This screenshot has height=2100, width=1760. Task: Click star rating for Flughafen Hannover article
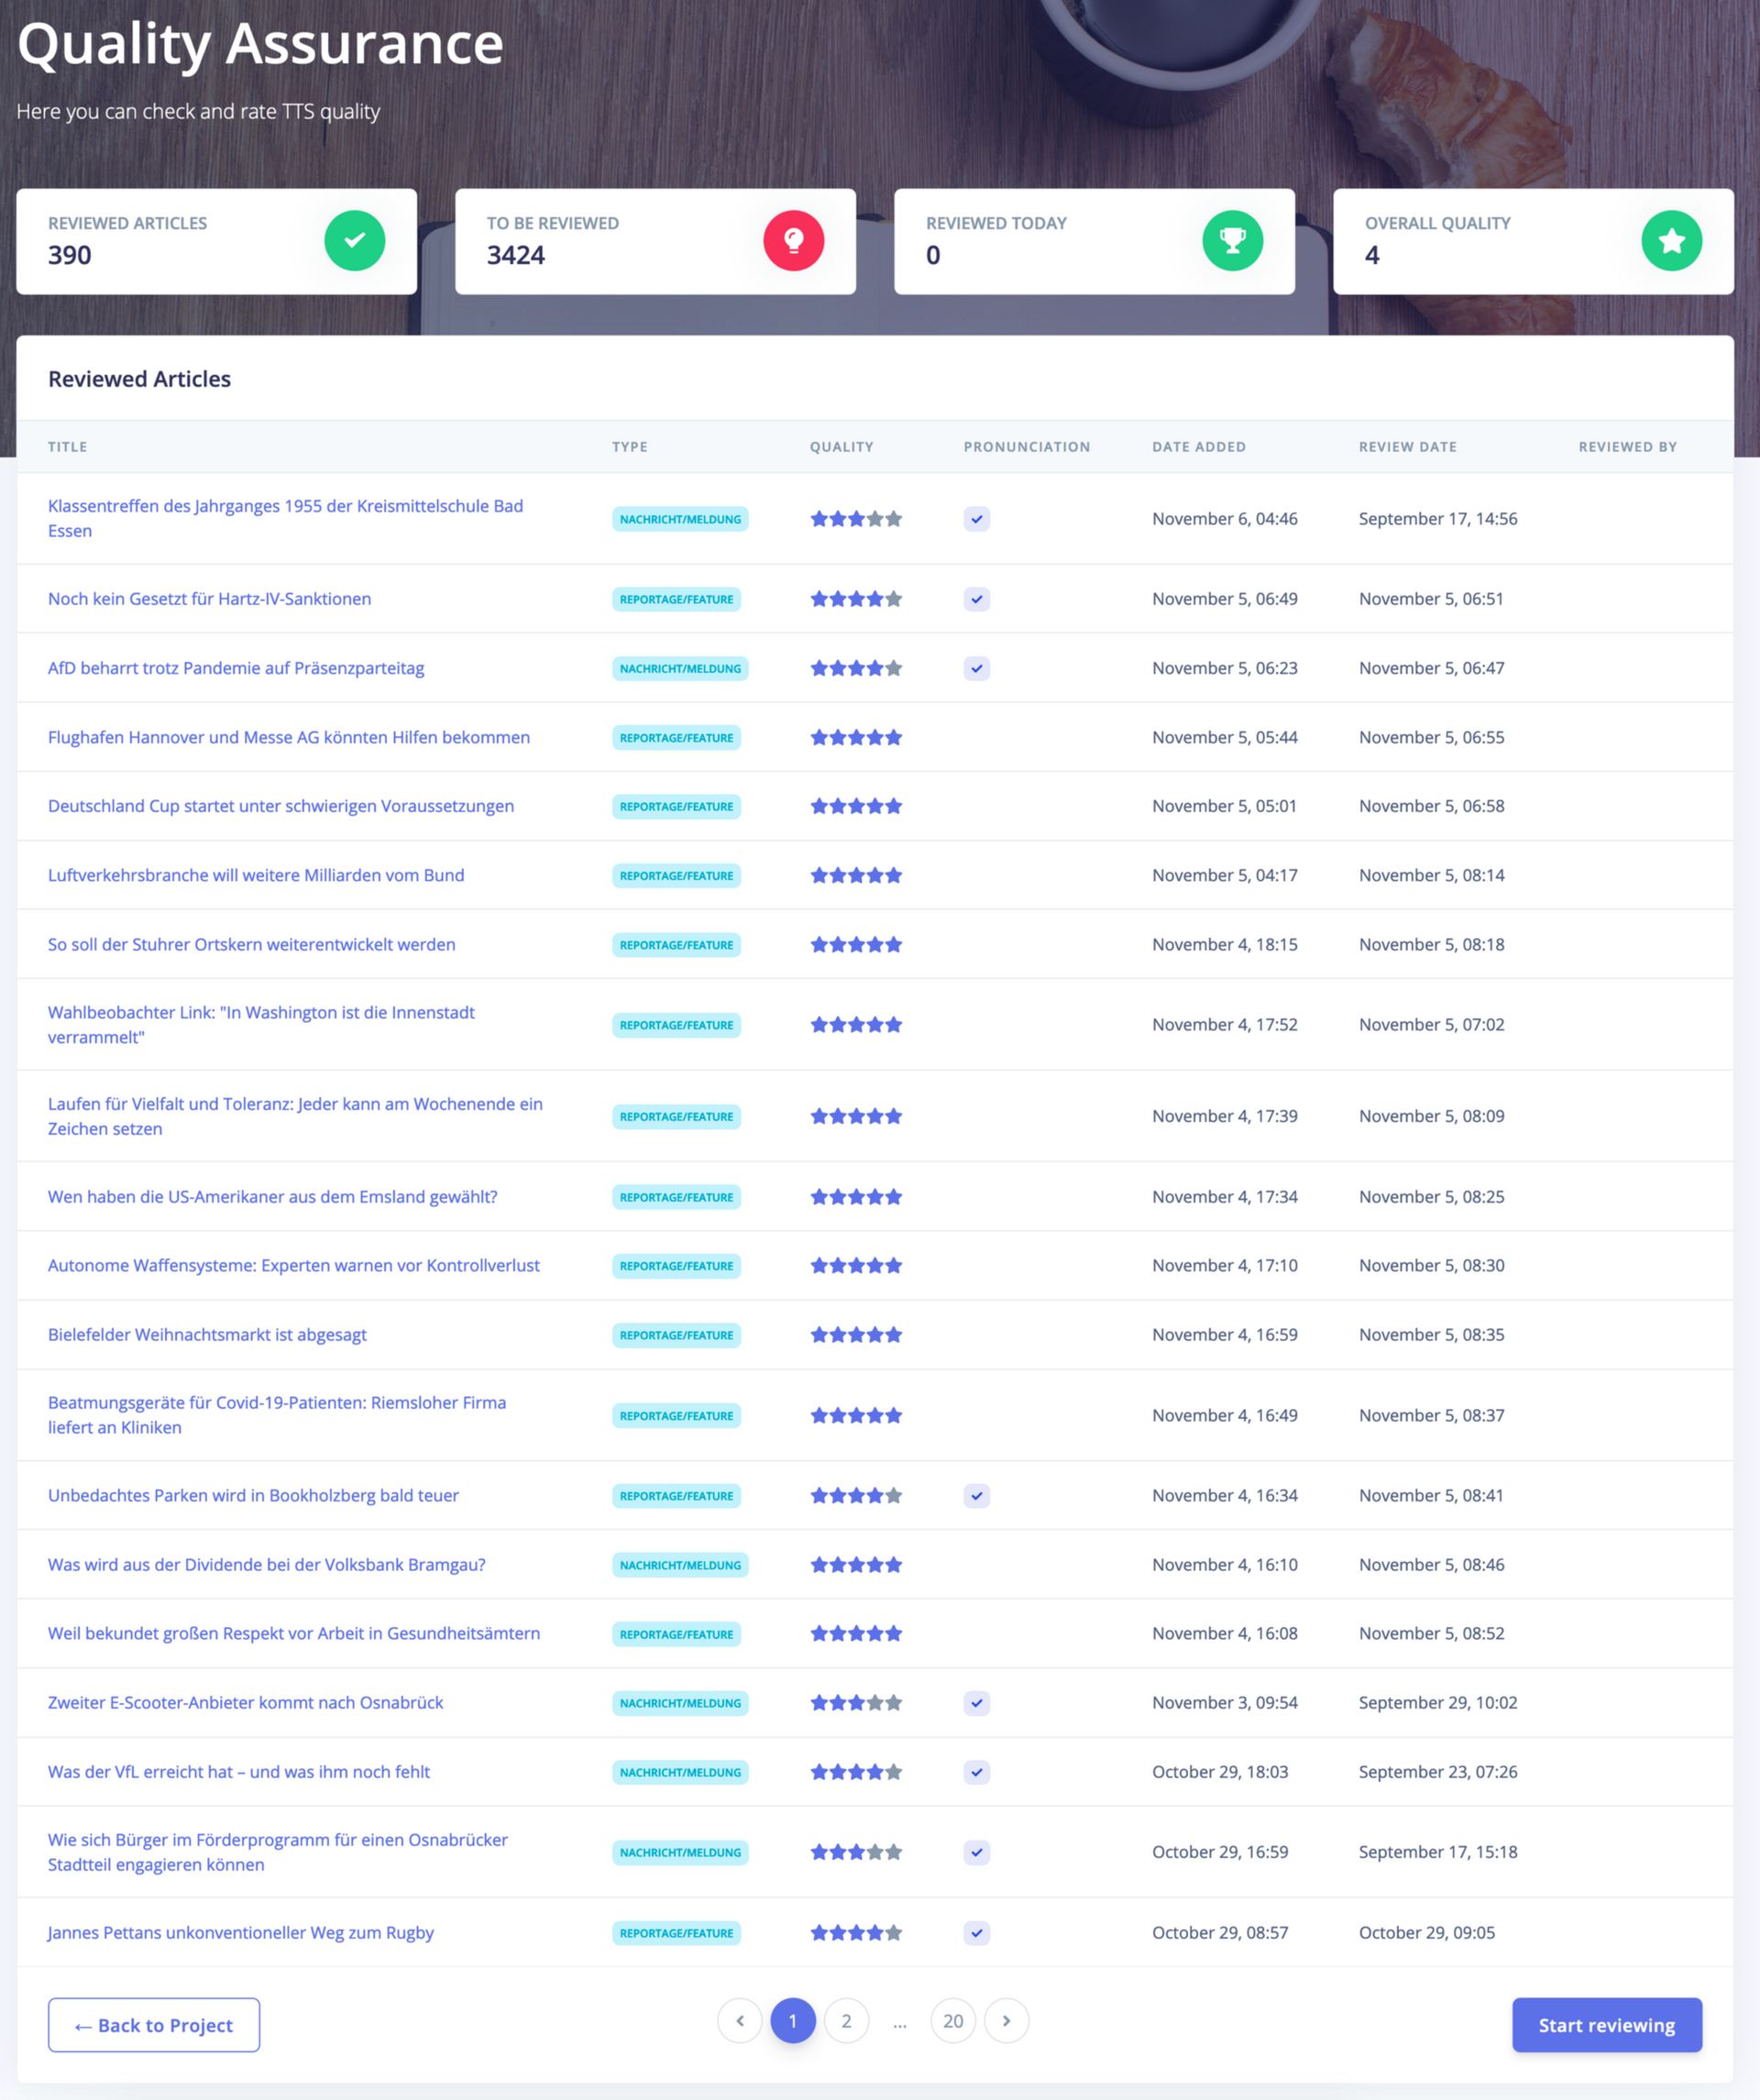pos(856,737)
